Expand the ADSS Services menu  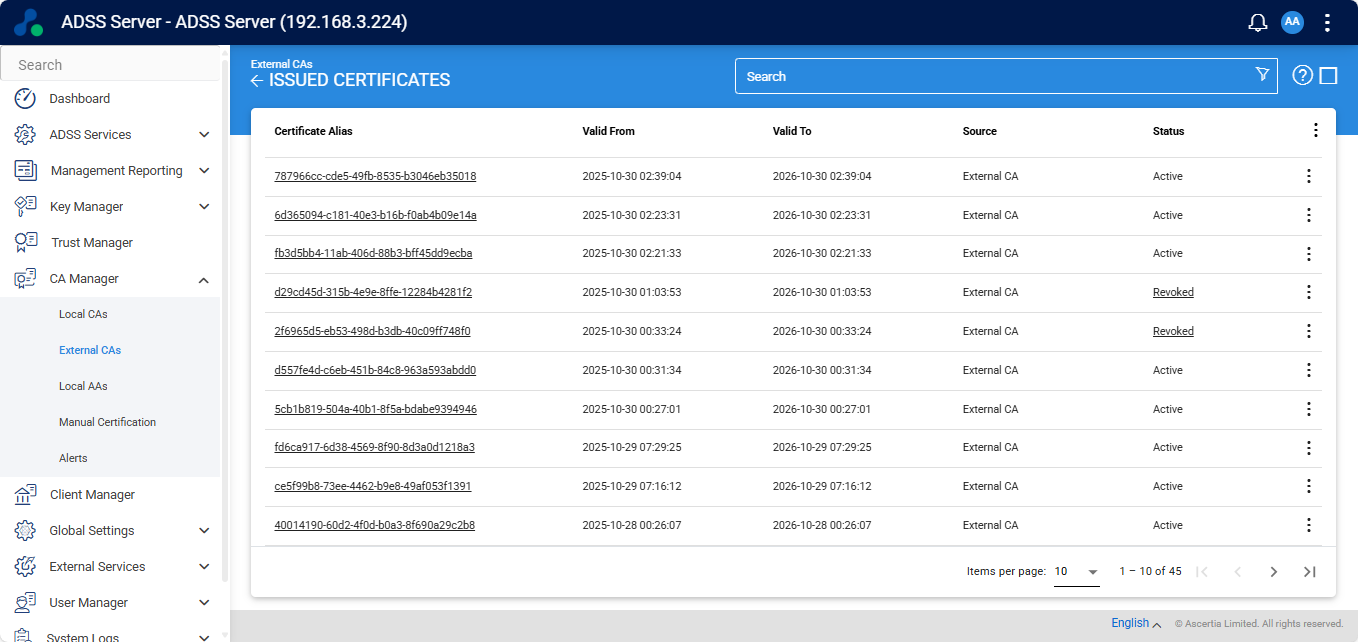coord(204,135)
